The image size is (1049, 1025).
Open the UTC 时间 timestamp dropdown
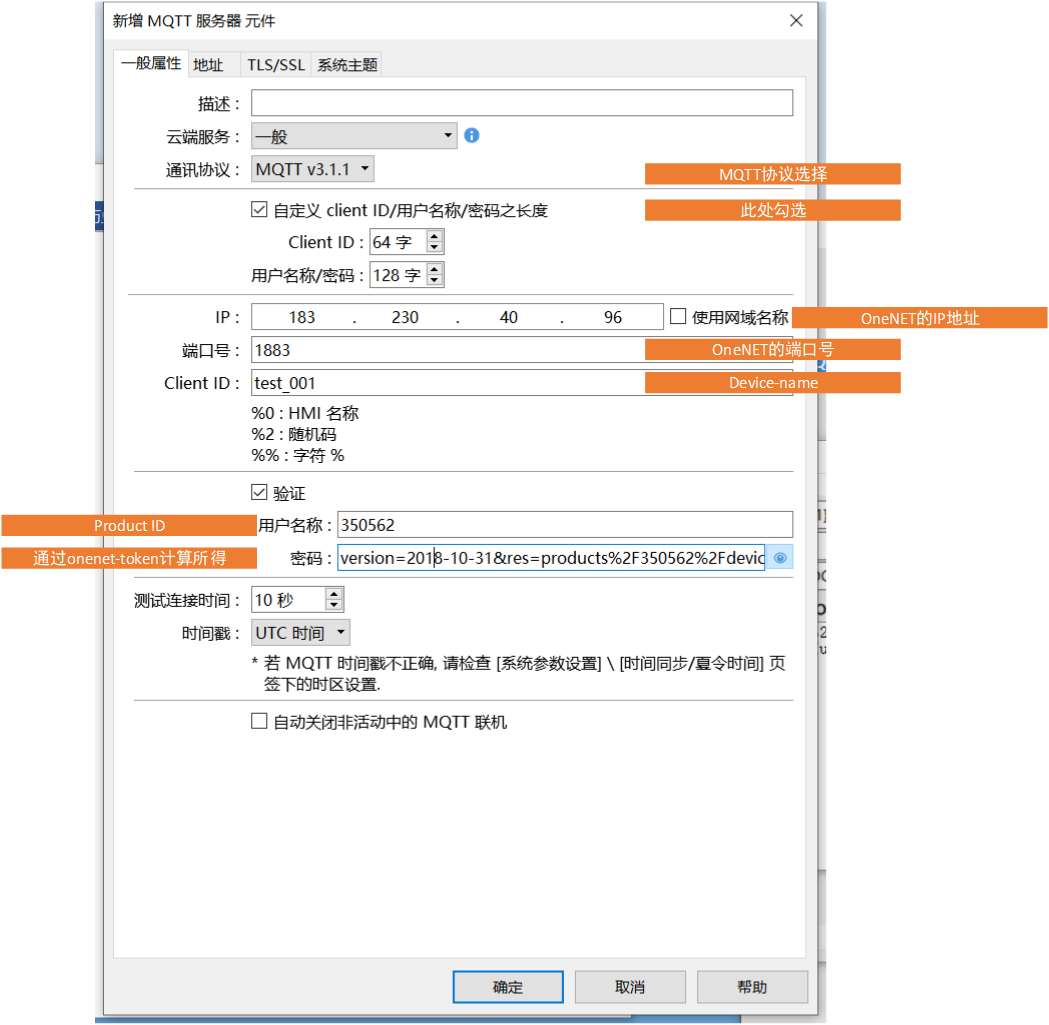300,633
